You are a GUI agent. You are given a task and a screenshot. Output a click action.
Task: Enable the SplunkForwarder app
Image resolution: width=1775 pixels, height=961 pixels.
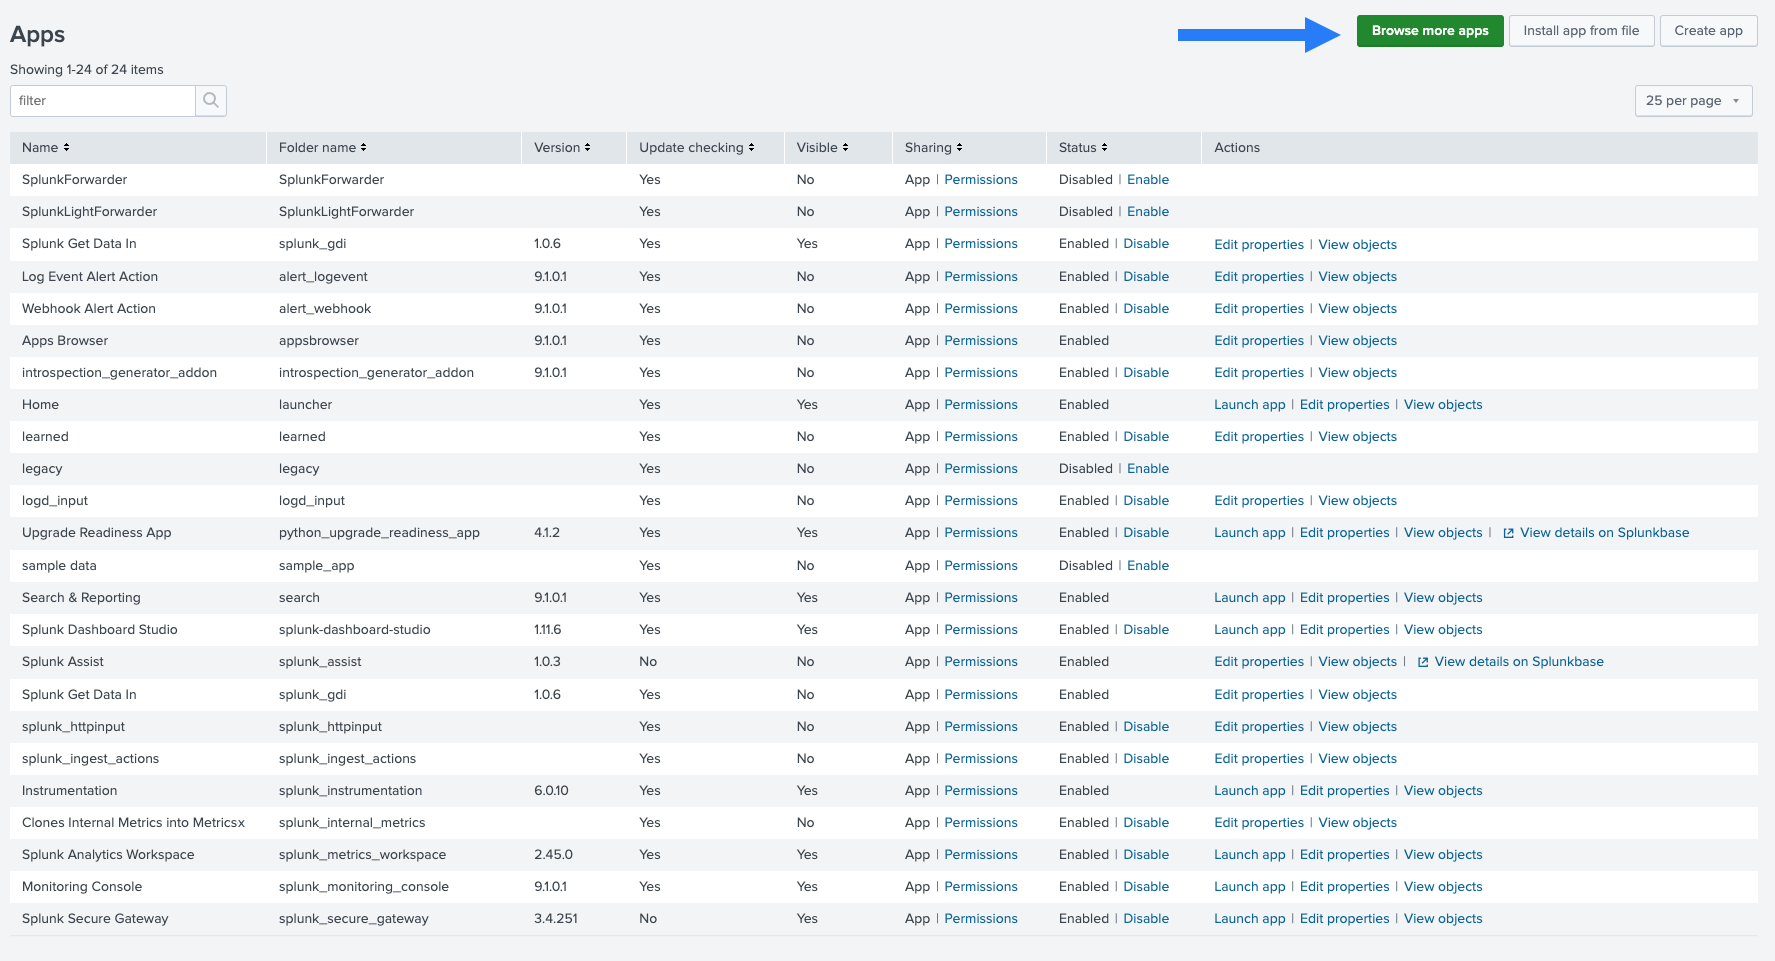1147,180
